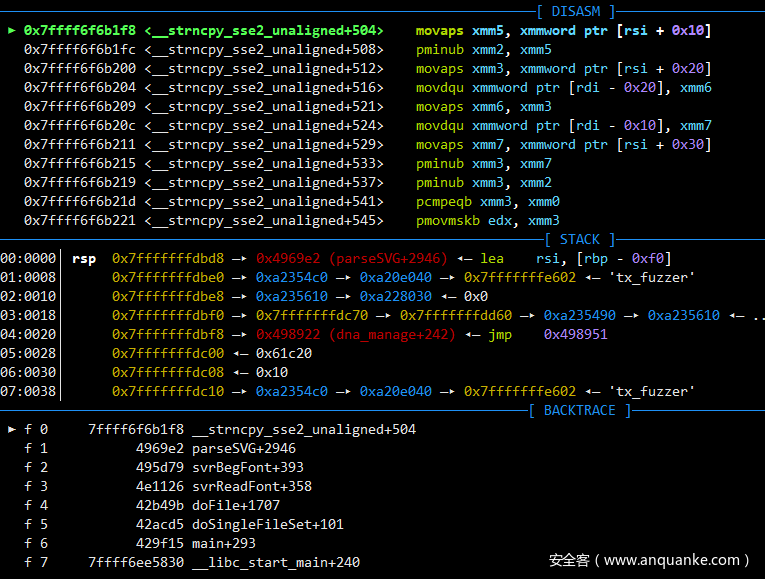Select the STACK section header
The height and width of the screenshot is (579, 765).
[x=580, y=239]
